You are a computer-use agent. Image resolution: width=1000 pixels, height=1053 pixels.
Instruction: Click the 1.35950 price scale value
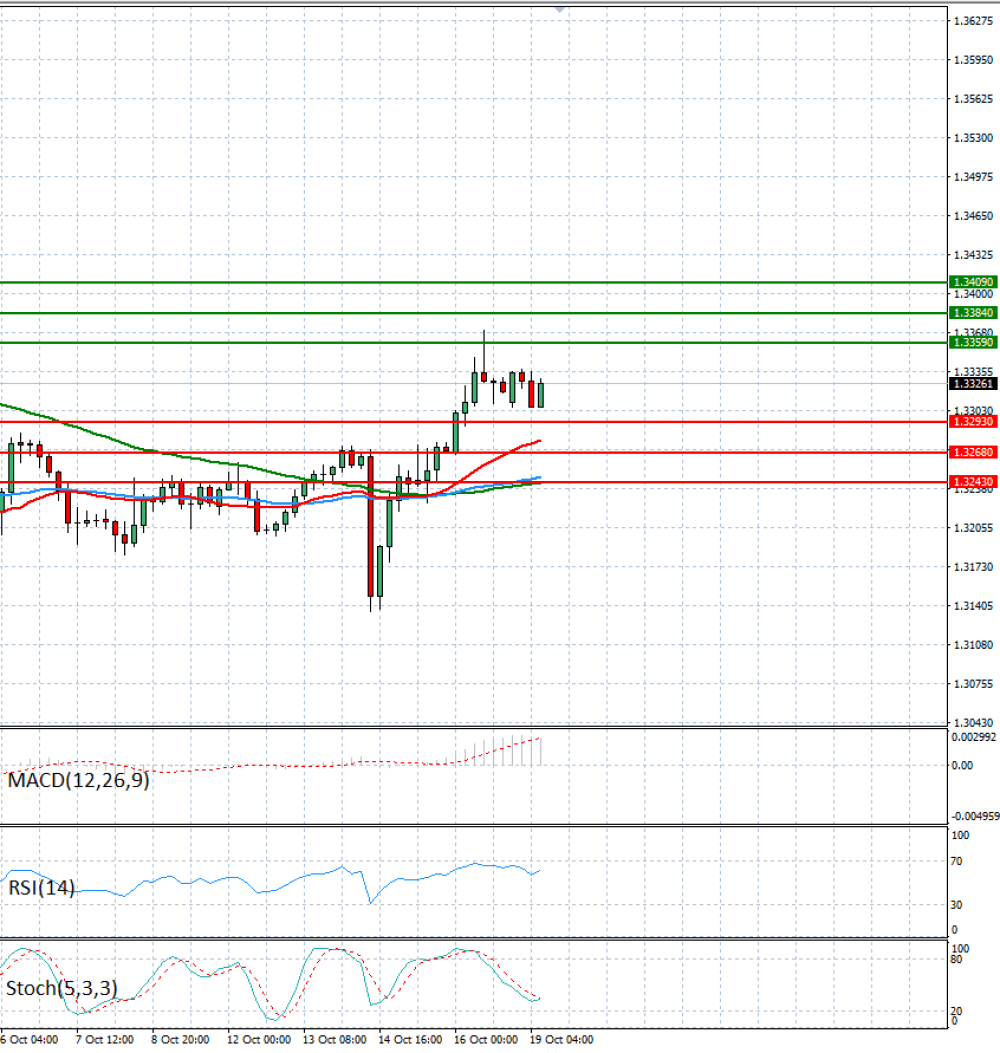pos(973,60)
